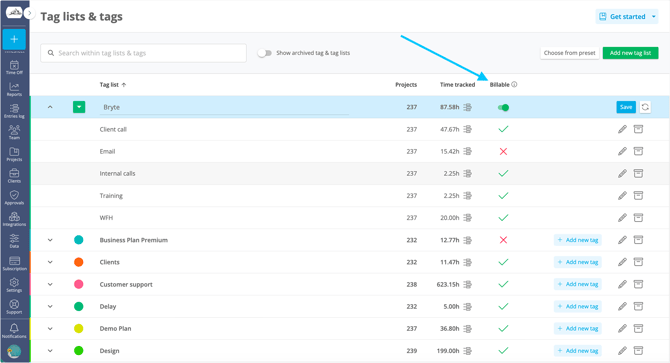Toggle Billable switch for Bryte
The height and width of the screenshot is (363, 670).
click(503, 107)
